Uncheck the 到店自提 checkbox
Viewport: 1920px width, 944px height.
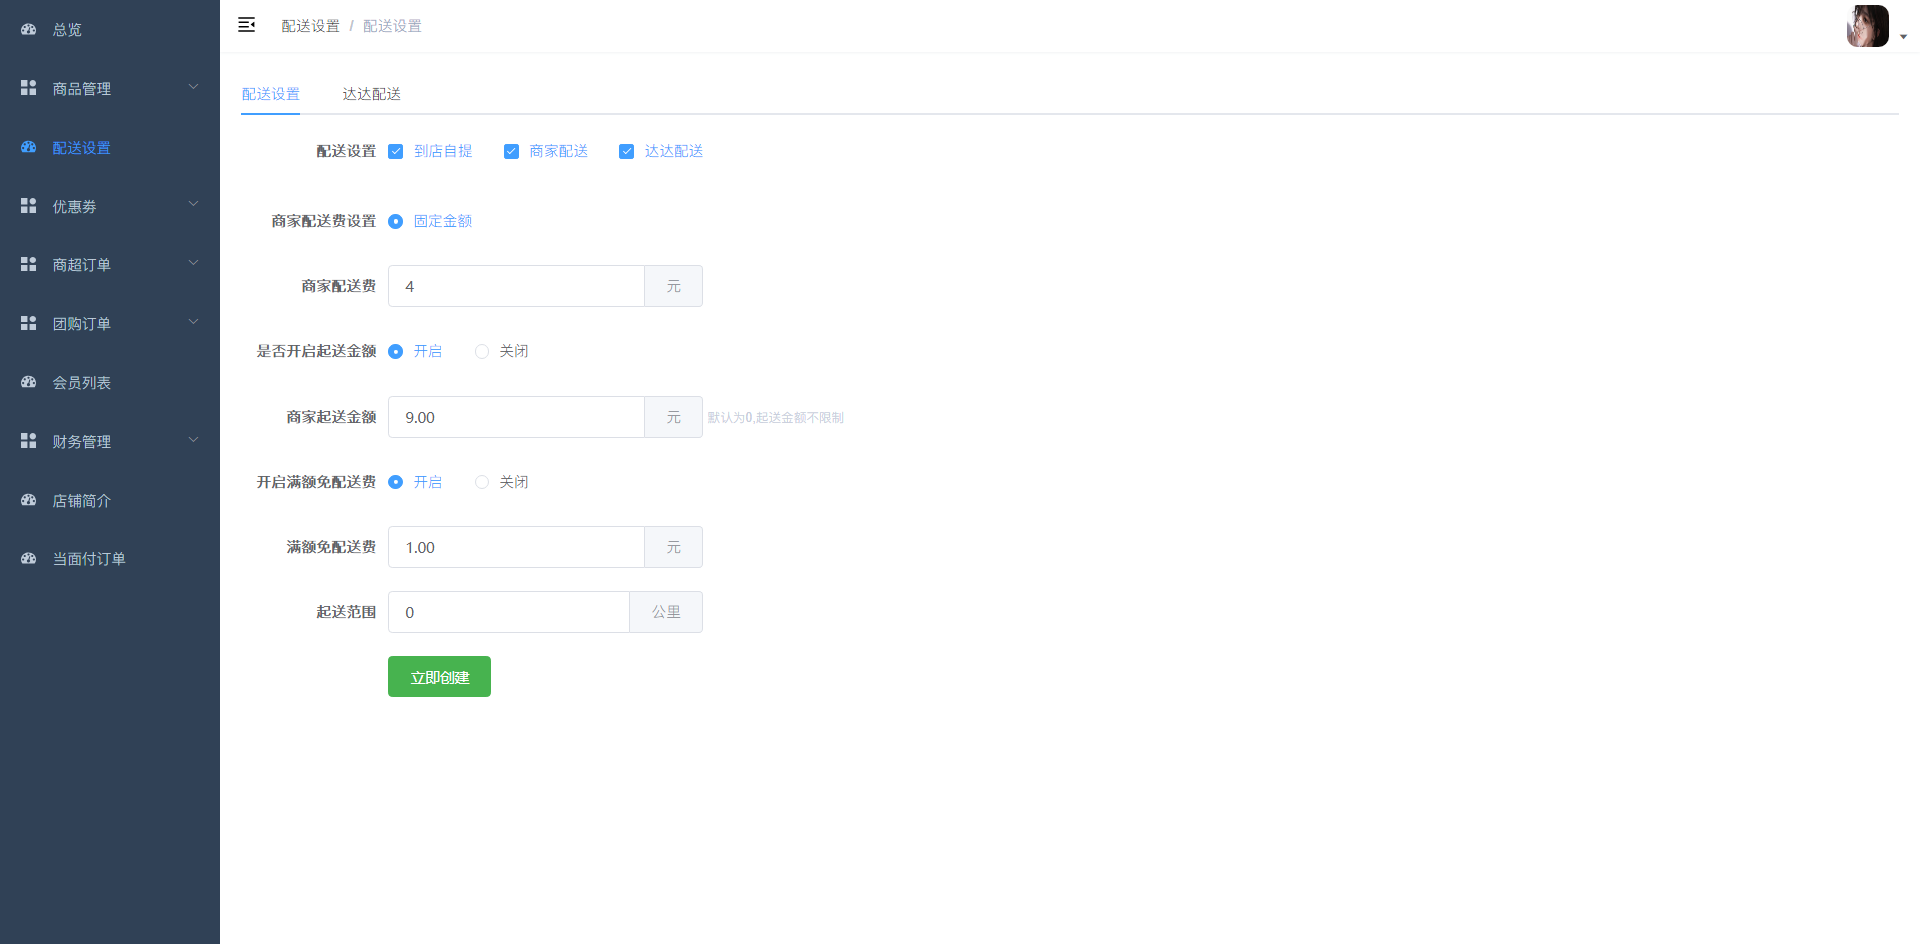coord(396,152)
